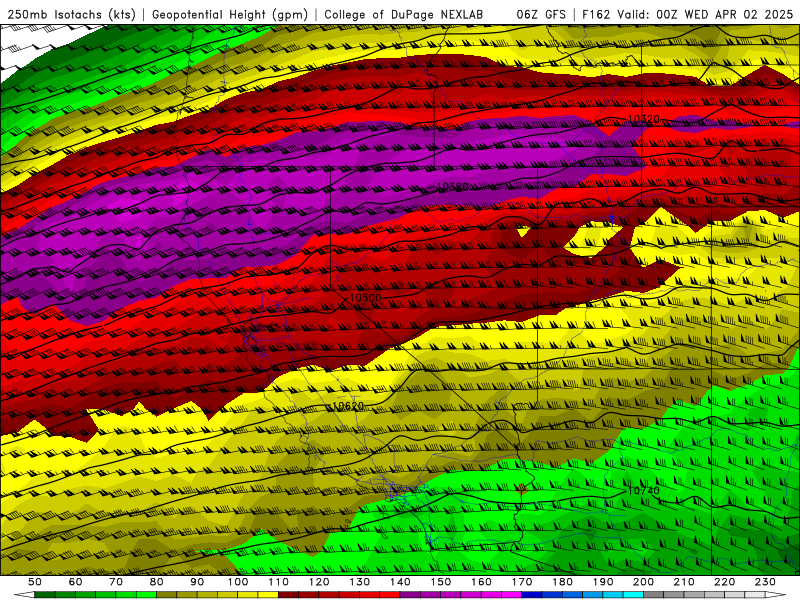Click the '250mb Isotachs (kts)' title text
Screen dimensions: 800x600
point(72,15)
